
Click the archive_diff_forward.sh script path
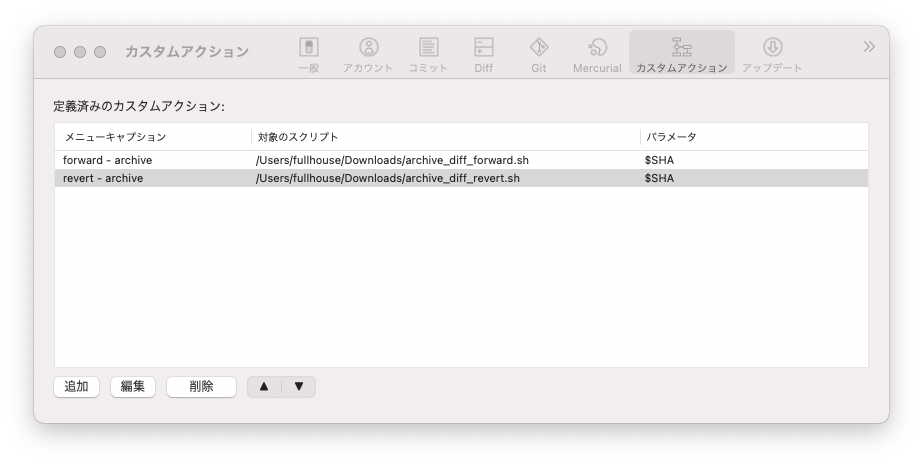click(x=392, y=160)
